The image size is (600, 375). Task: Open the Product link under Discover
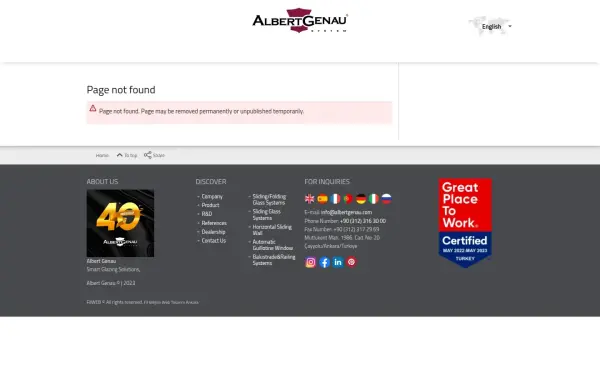[x=210, y=205]
